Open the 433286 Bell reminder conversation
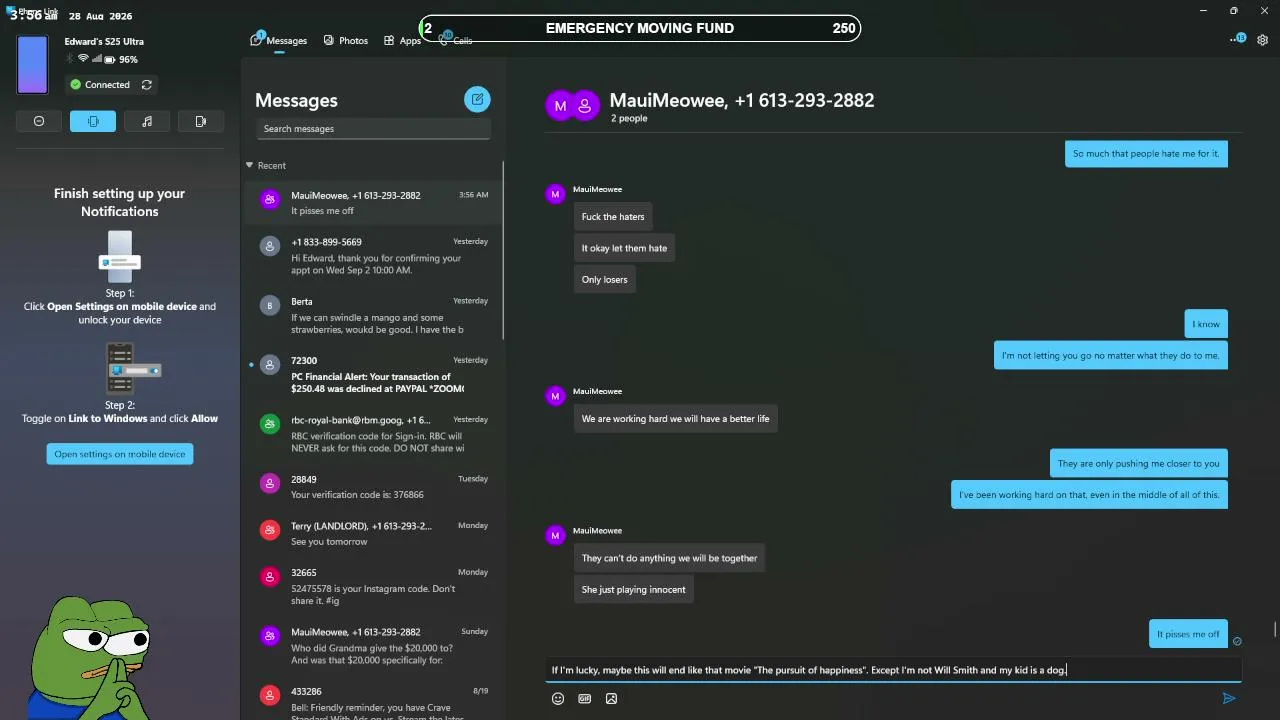 [x=372, y=700]
